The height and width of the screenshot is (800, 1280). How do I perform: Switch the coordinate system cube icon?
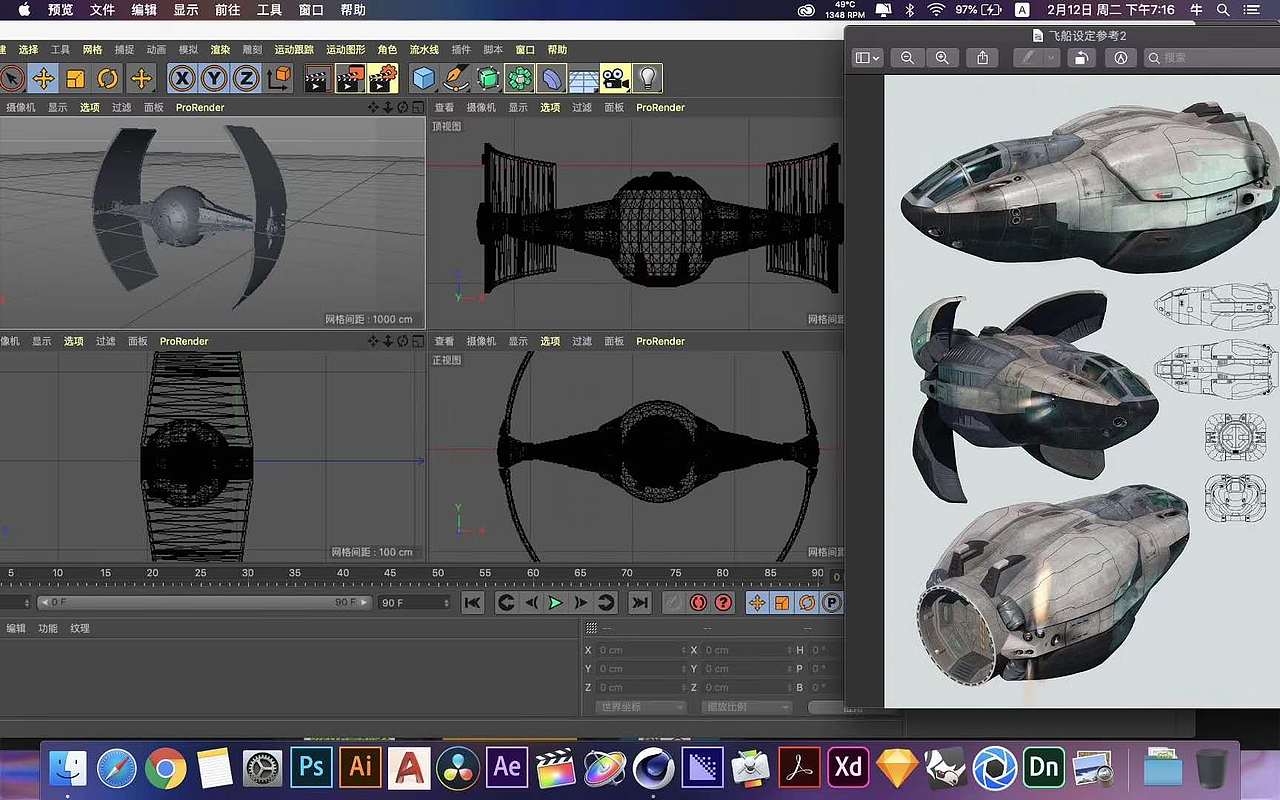pos(280,78)
